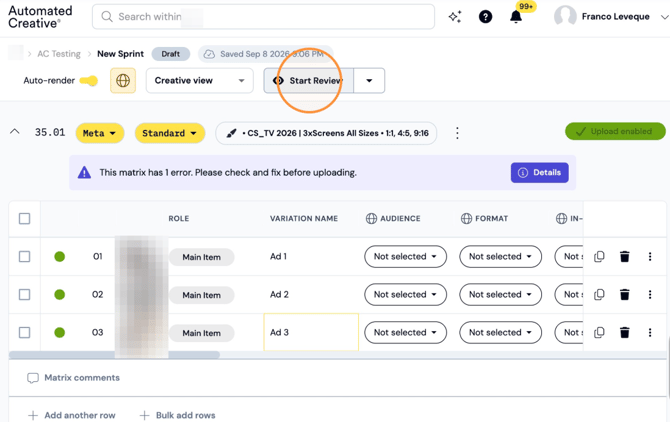Click the Ad 1 variation name cell
Image resolution: width=670 pixels, height=422 pixels.
click(311, 257)
